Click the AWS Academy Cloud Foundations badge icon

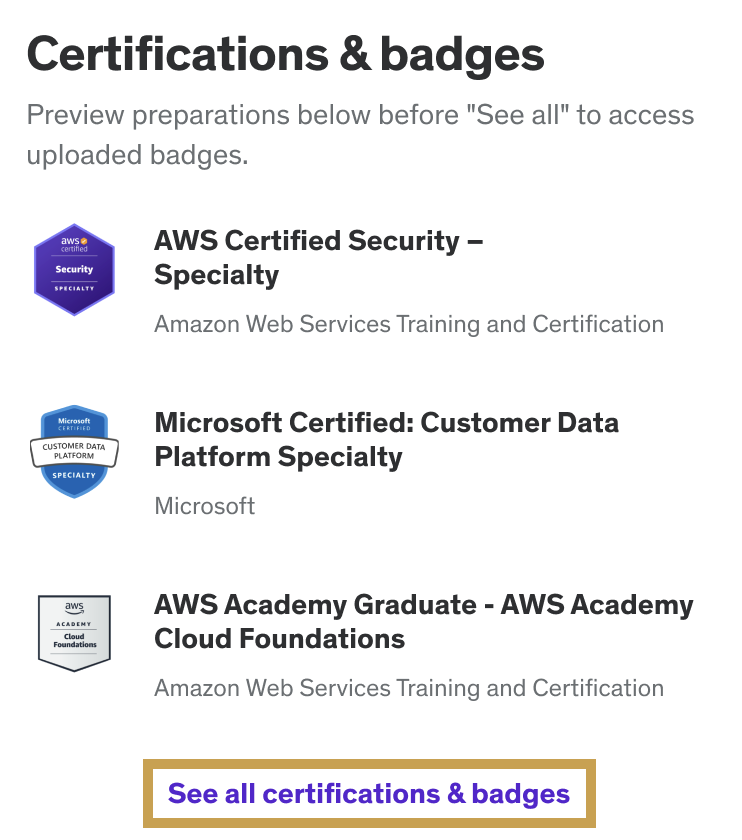[74, 630]
